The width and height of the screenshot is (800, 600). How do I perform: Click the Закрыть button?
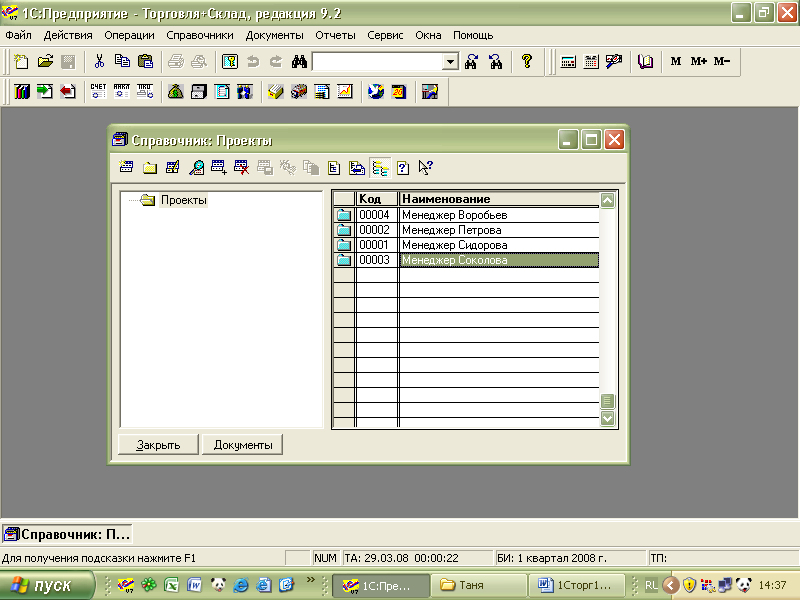[x=158, y=445]
